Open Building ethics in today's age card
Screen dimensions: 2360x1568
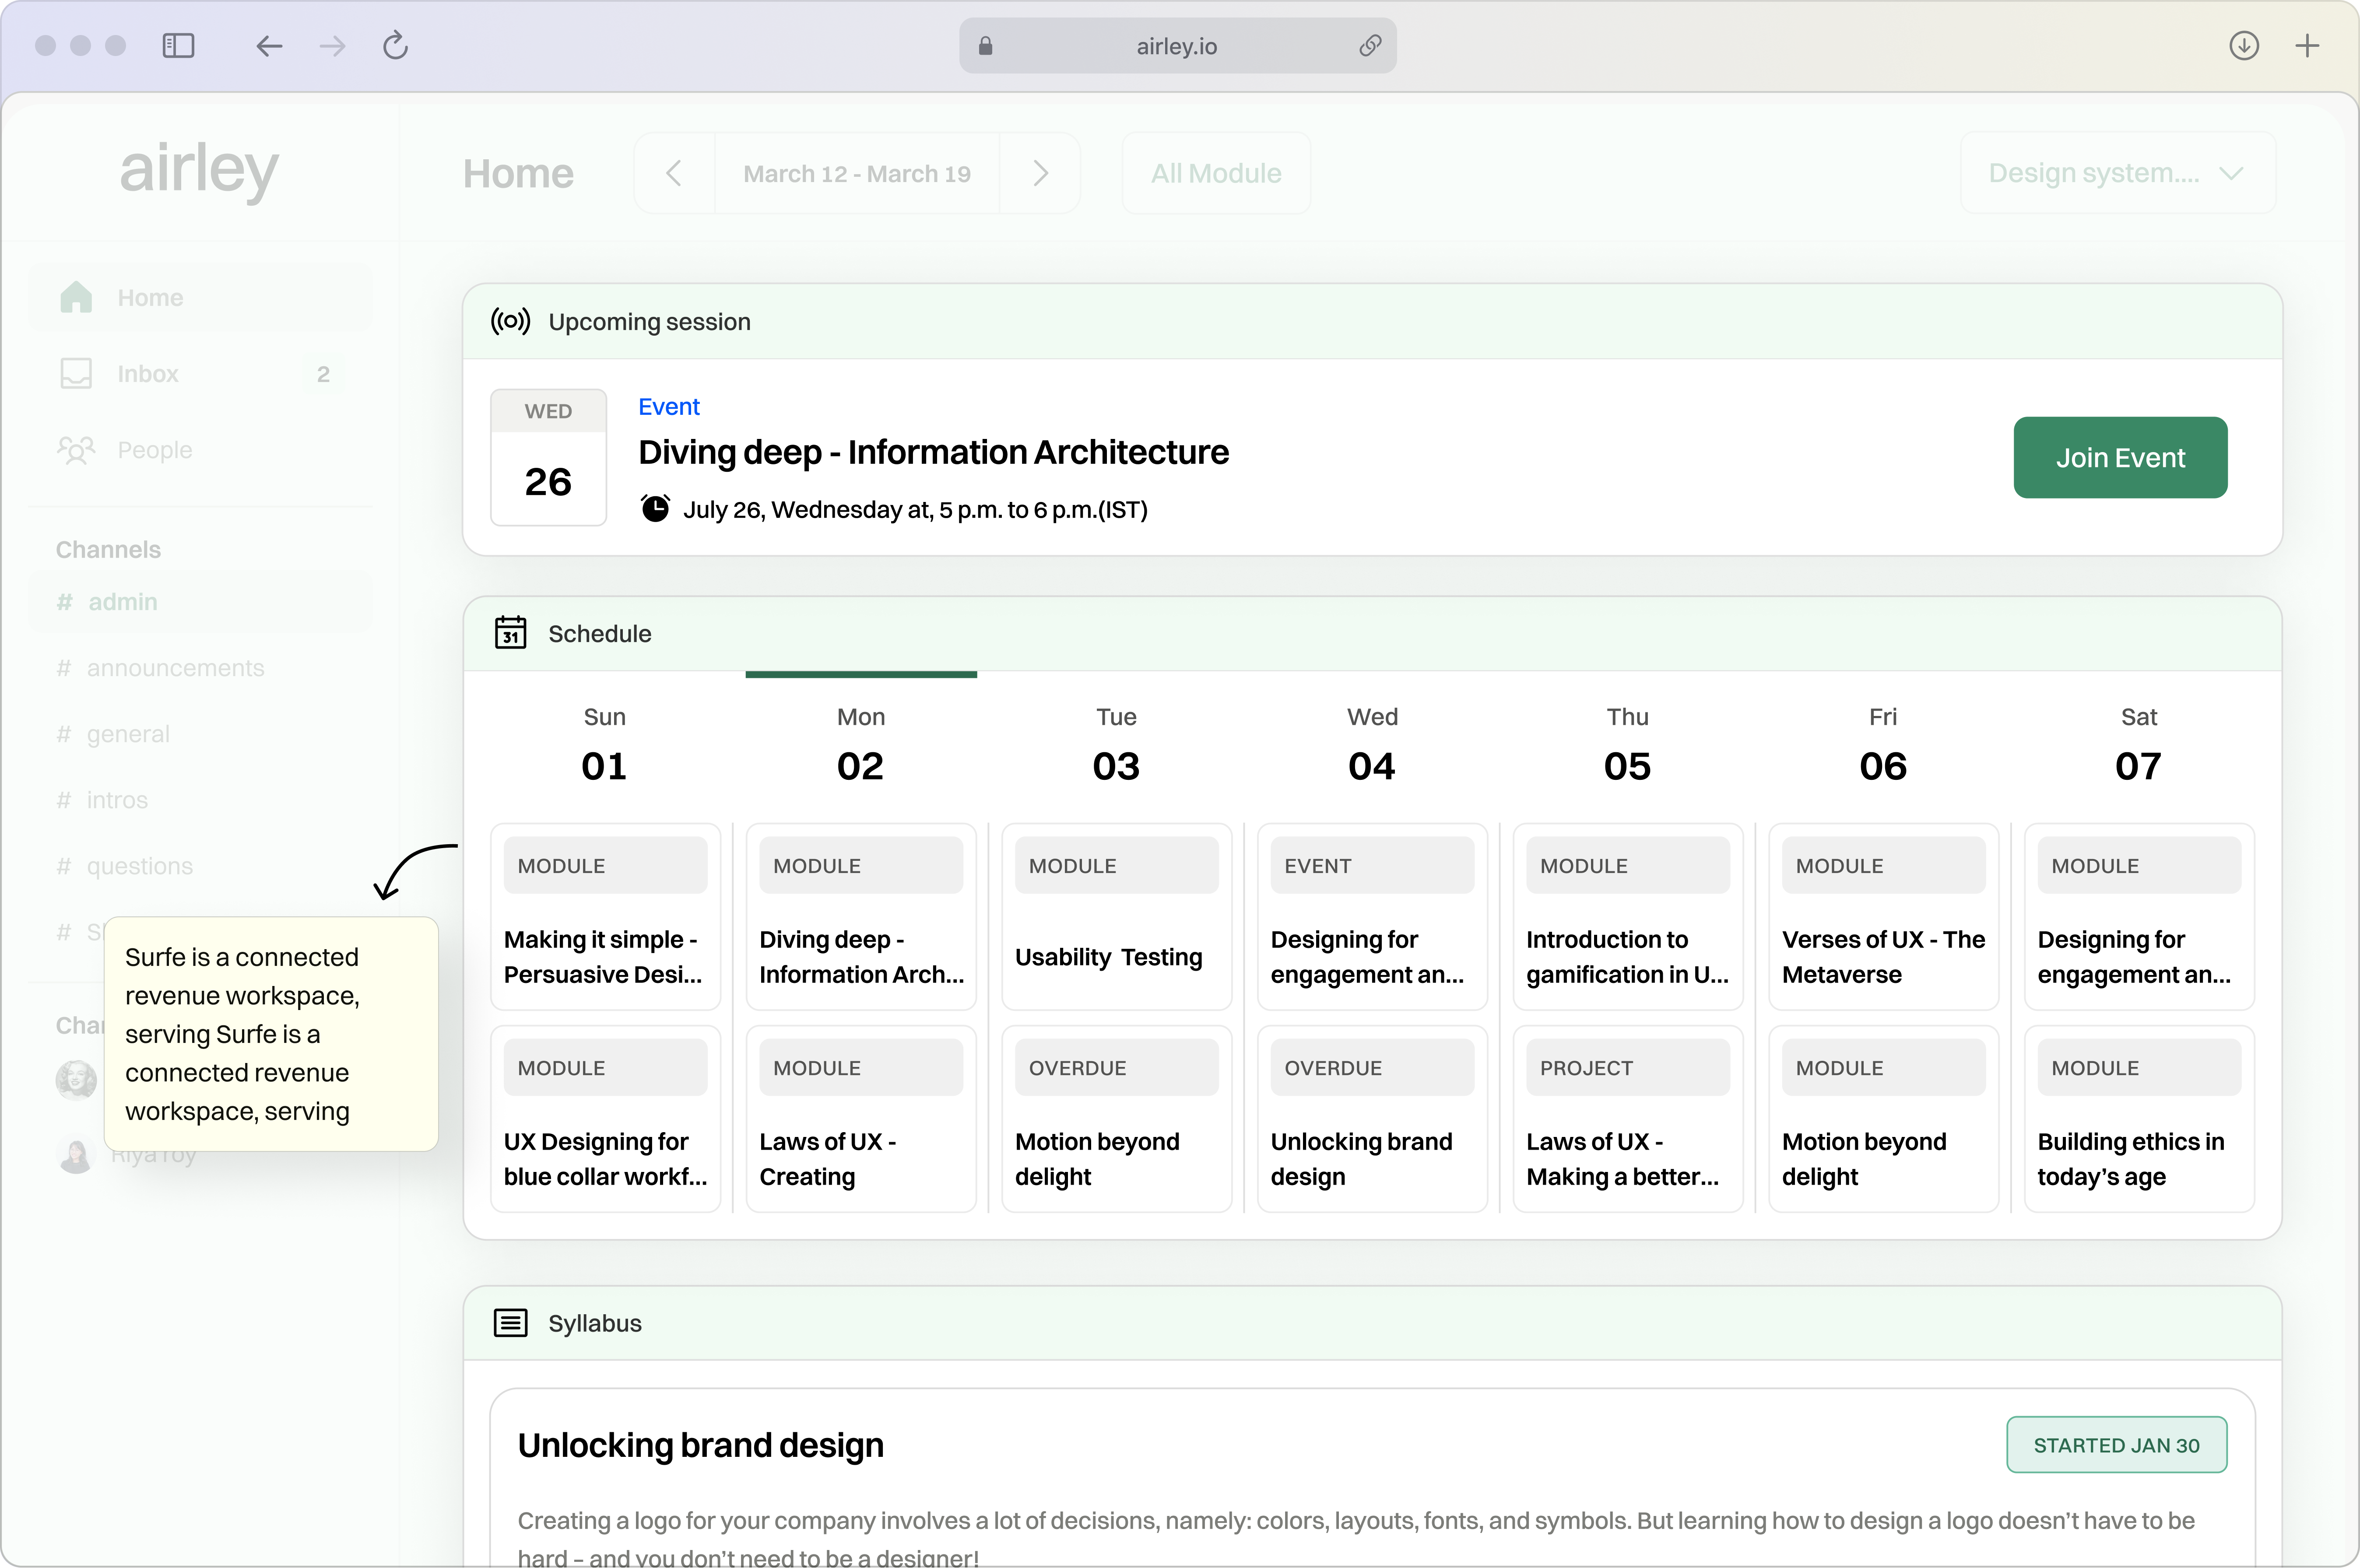2140,1119
